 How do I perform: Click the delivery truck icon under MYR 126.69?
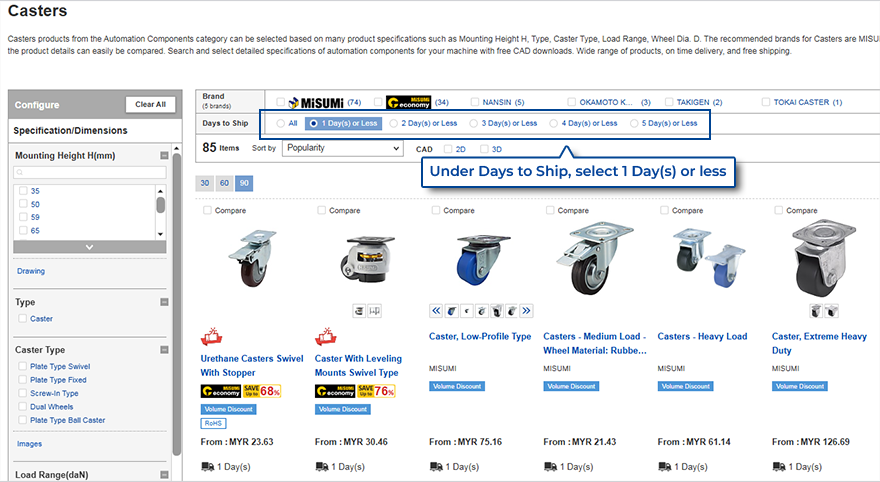coord(779,466)
